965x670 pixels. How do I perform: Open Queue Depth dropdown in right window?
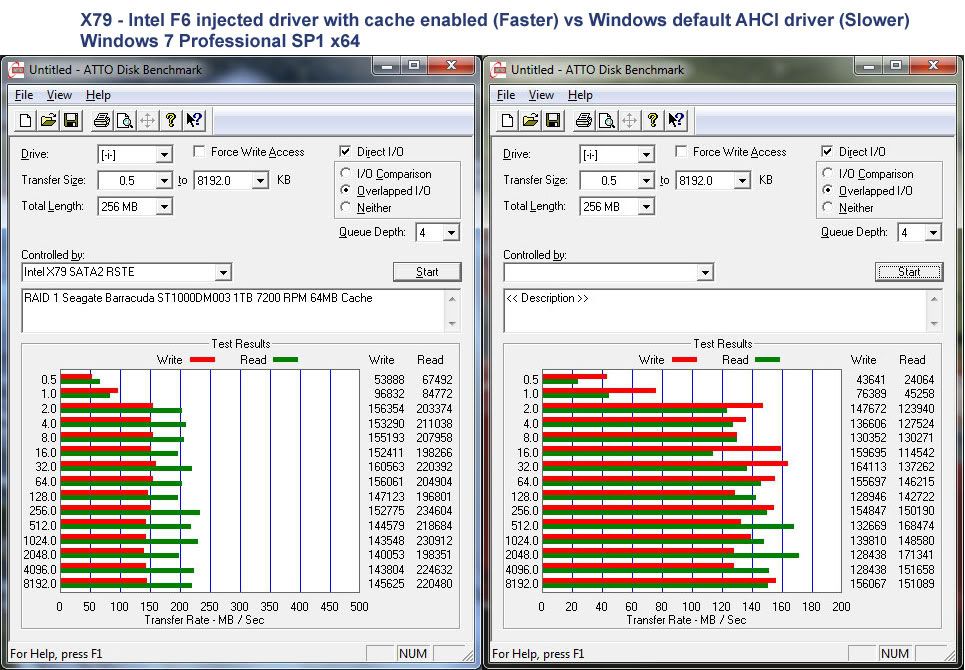933,233
